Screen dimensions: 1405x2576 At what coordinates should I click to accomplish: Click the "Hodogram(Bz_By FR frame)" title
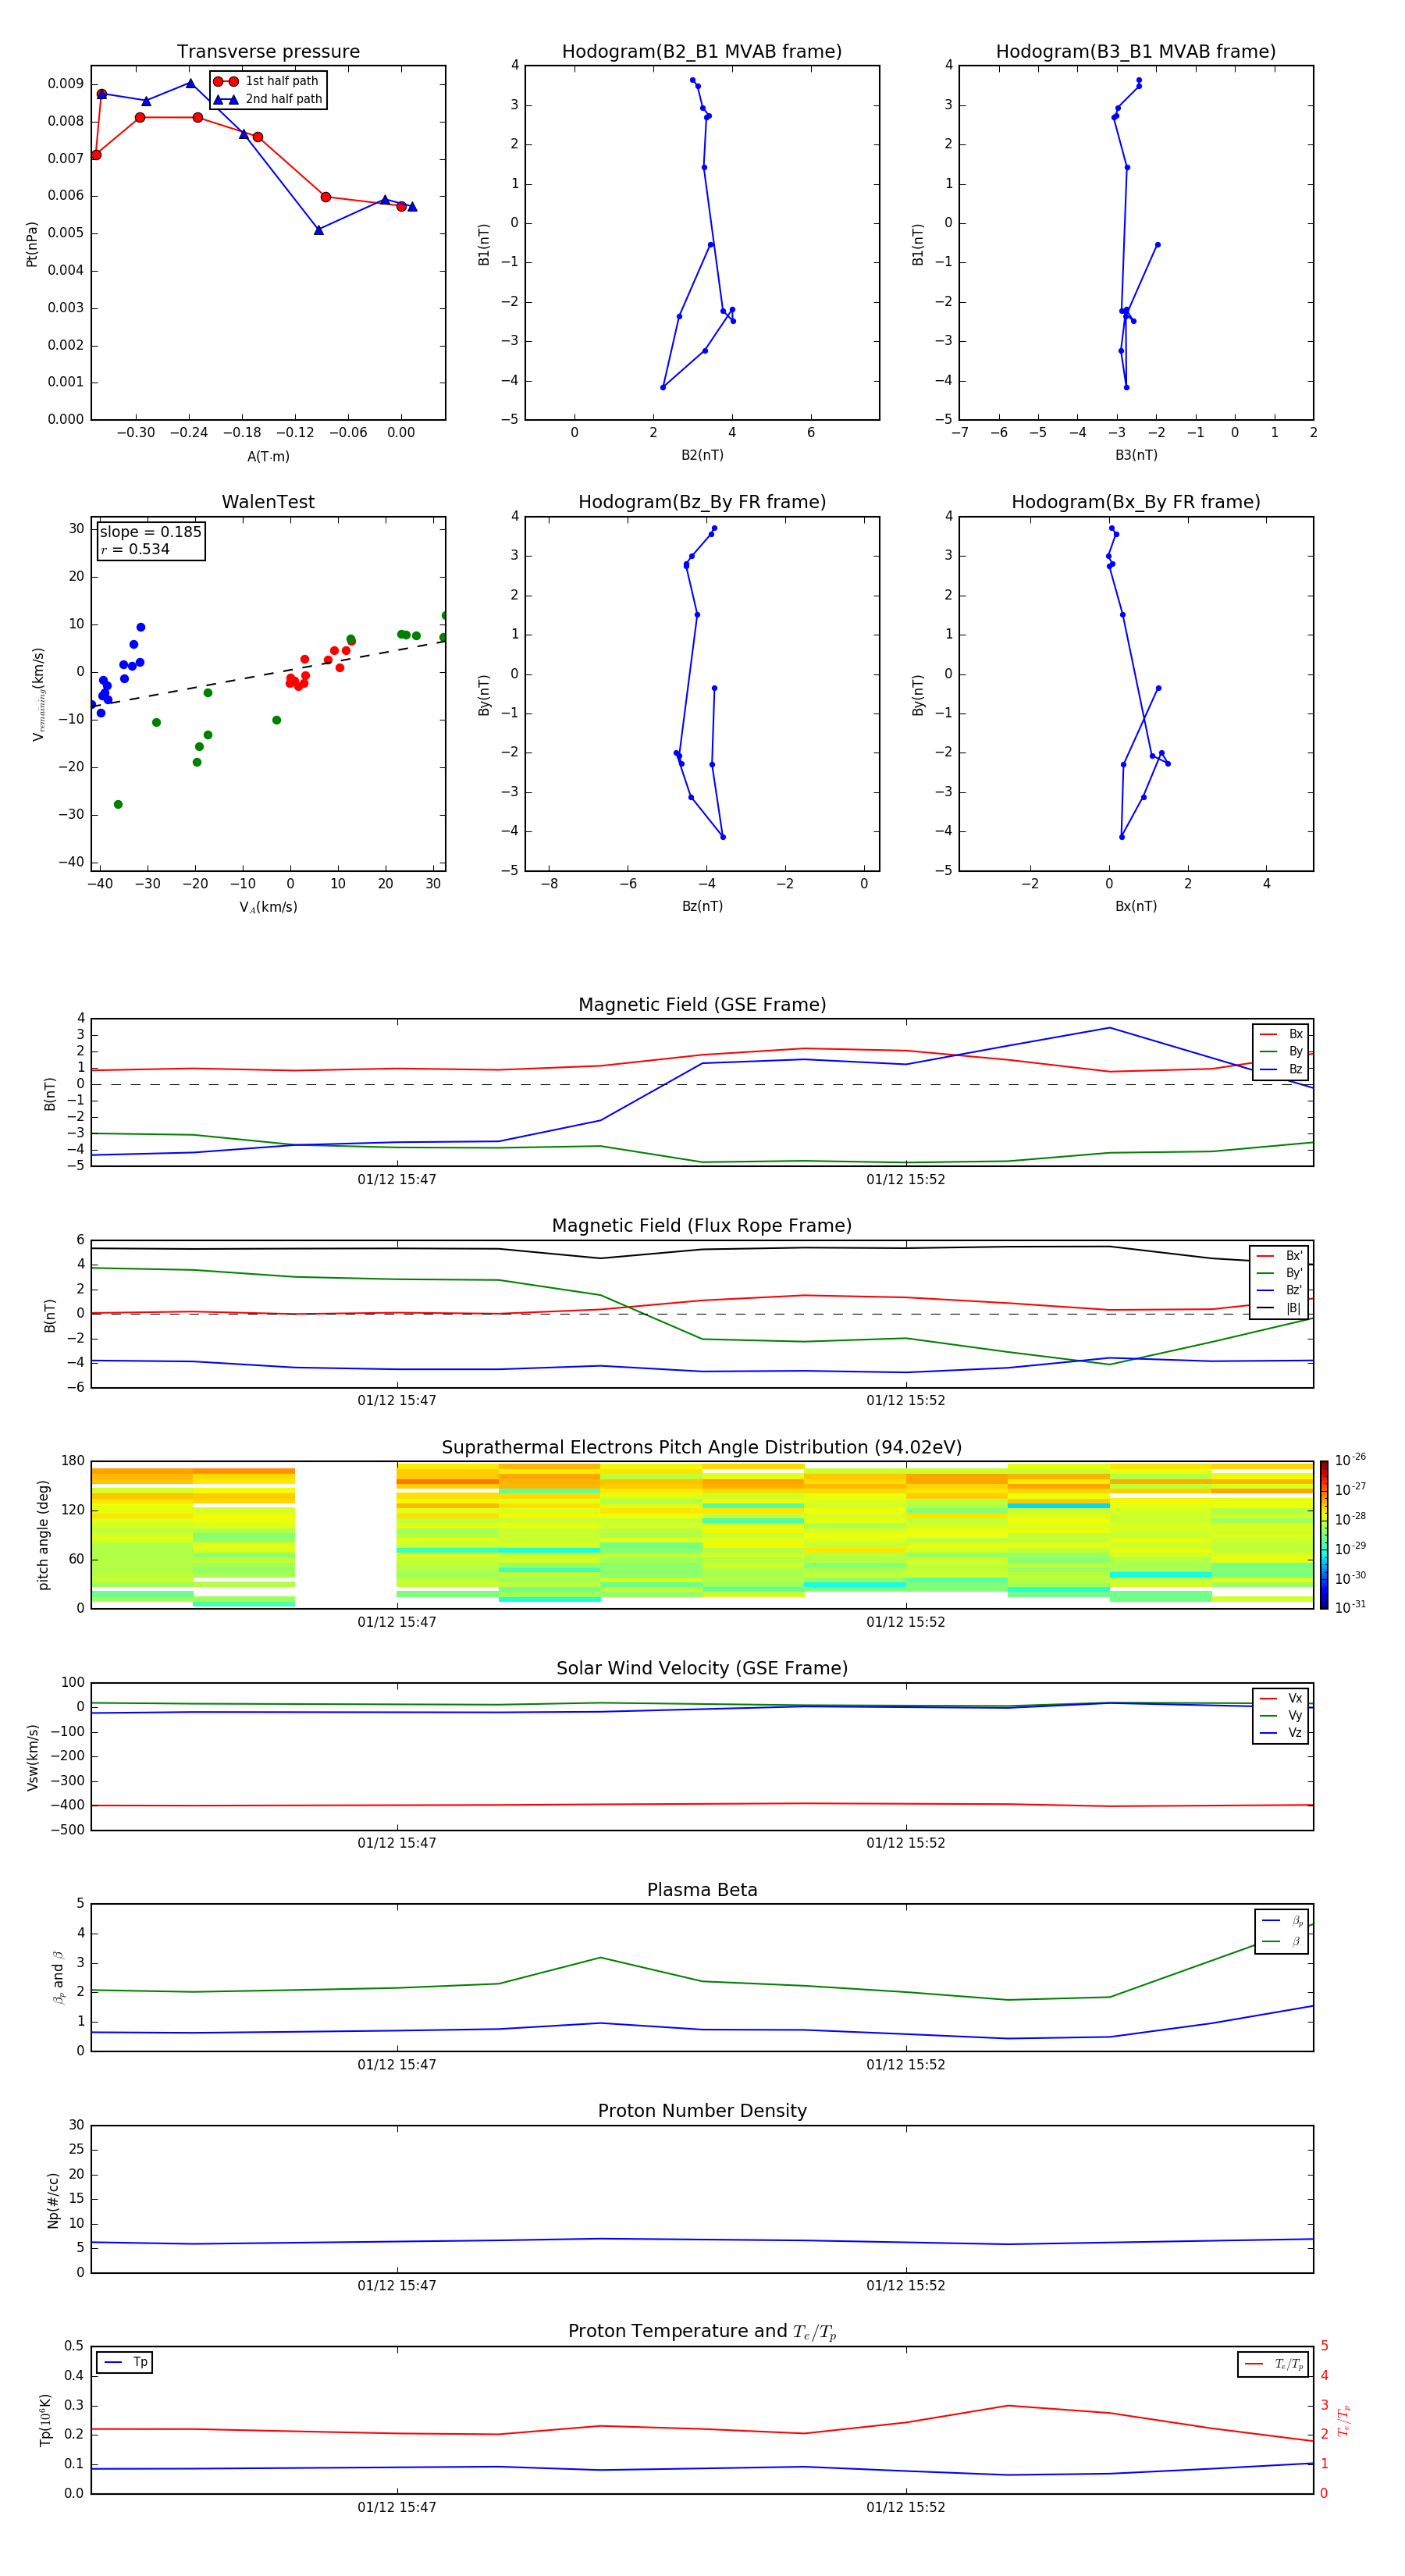pyautogui.click(x=702, y=502)
